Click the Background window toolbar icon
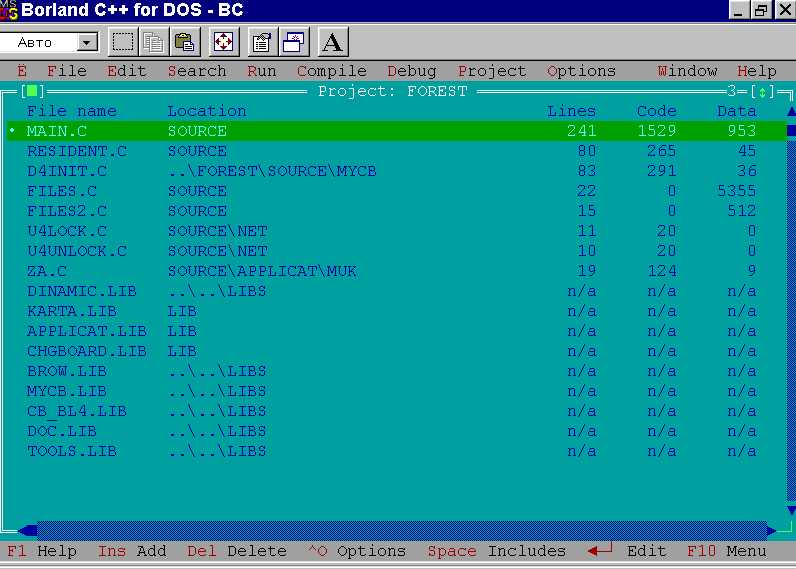This screenshot has width=796, height=569. [x=293, y=42]
